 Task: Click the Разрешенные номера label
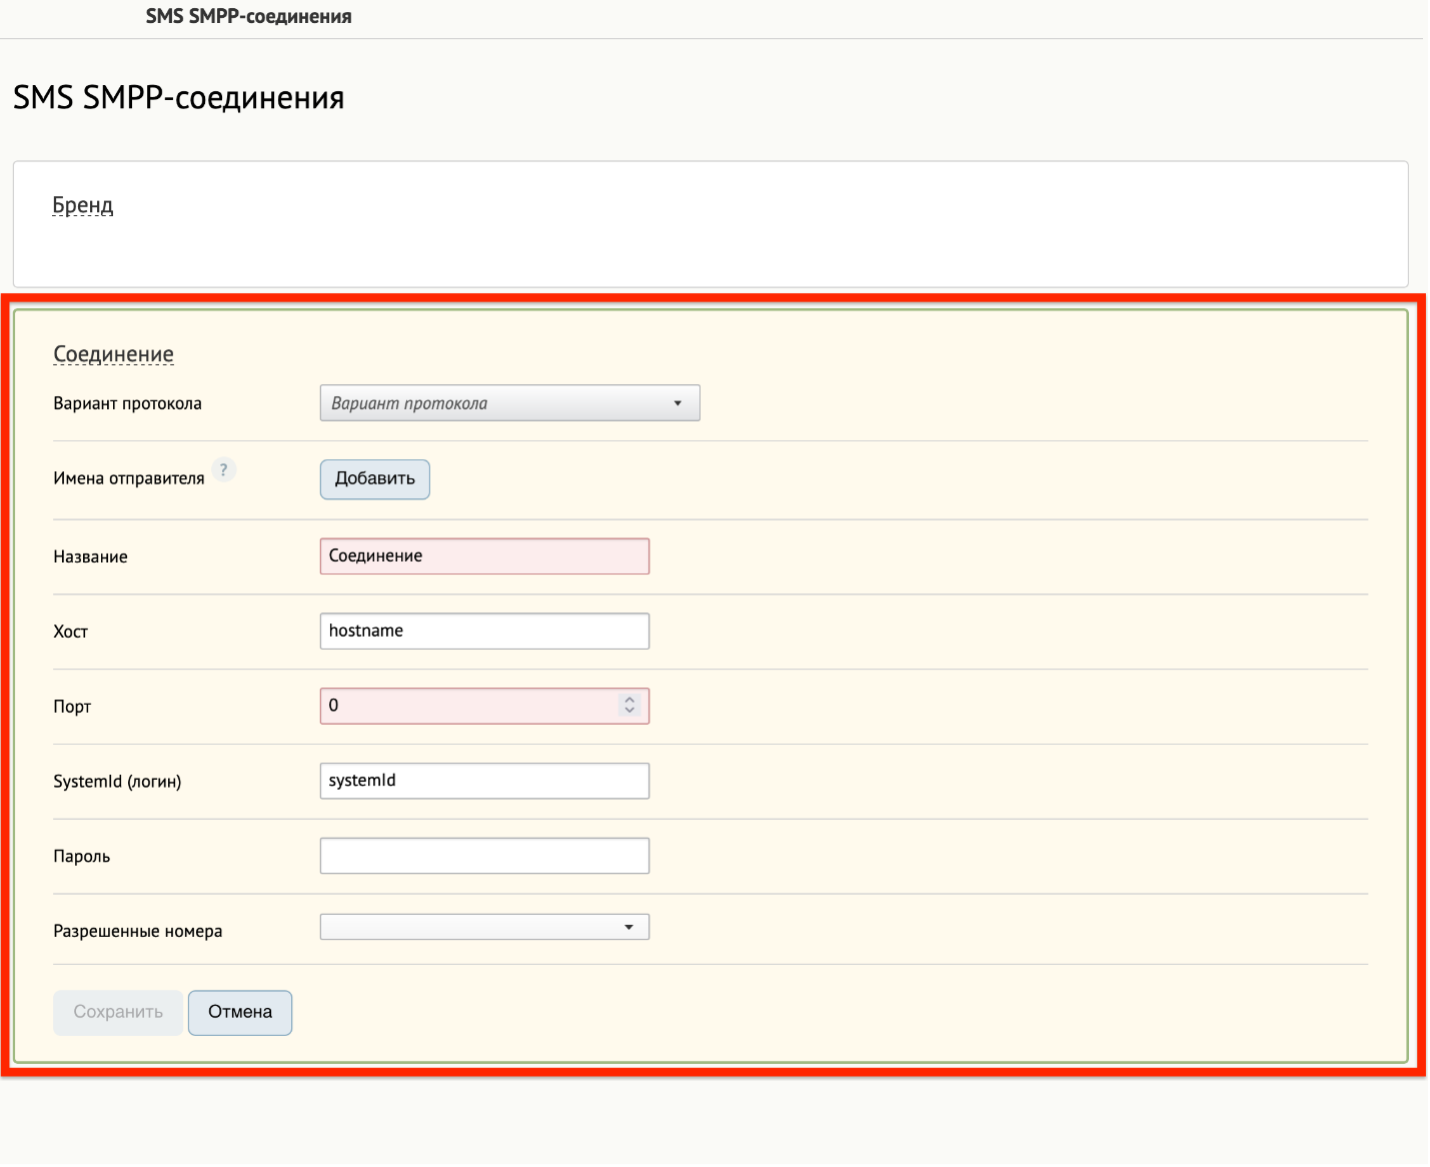pyautogui.click(x=138, y=932)
